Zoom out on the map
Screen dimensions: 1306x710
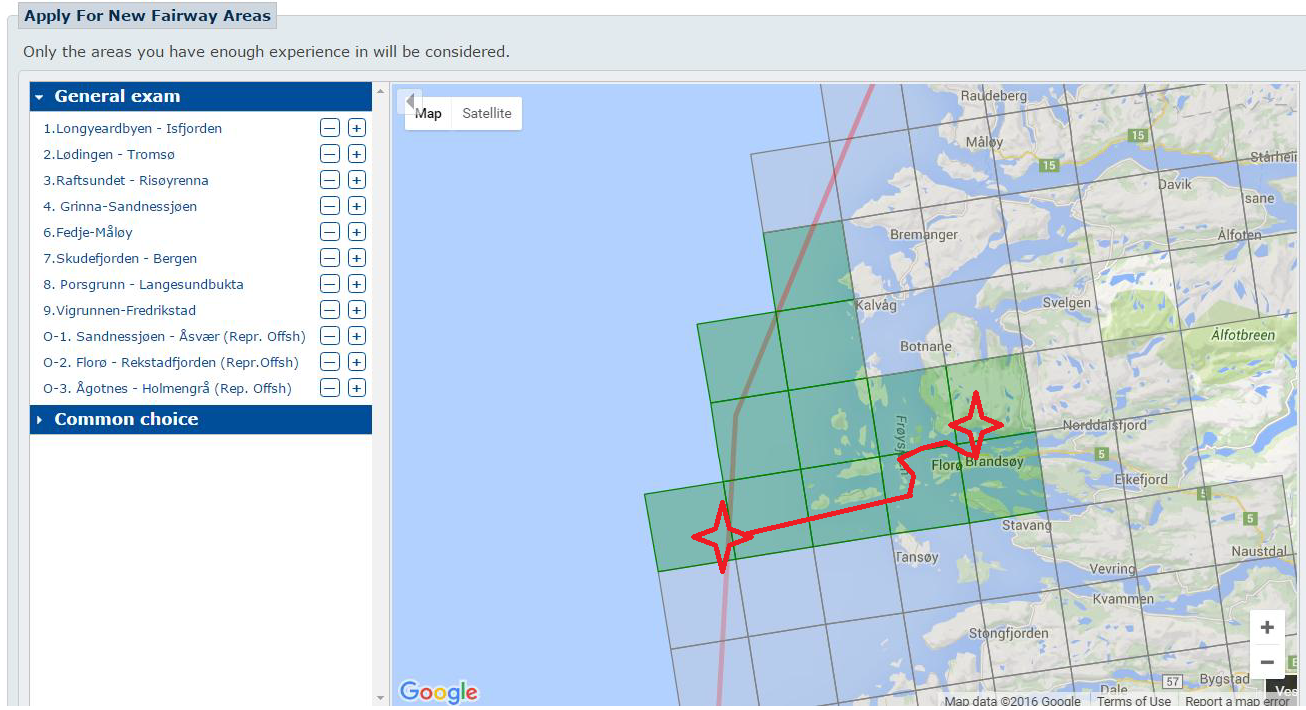1267,662
